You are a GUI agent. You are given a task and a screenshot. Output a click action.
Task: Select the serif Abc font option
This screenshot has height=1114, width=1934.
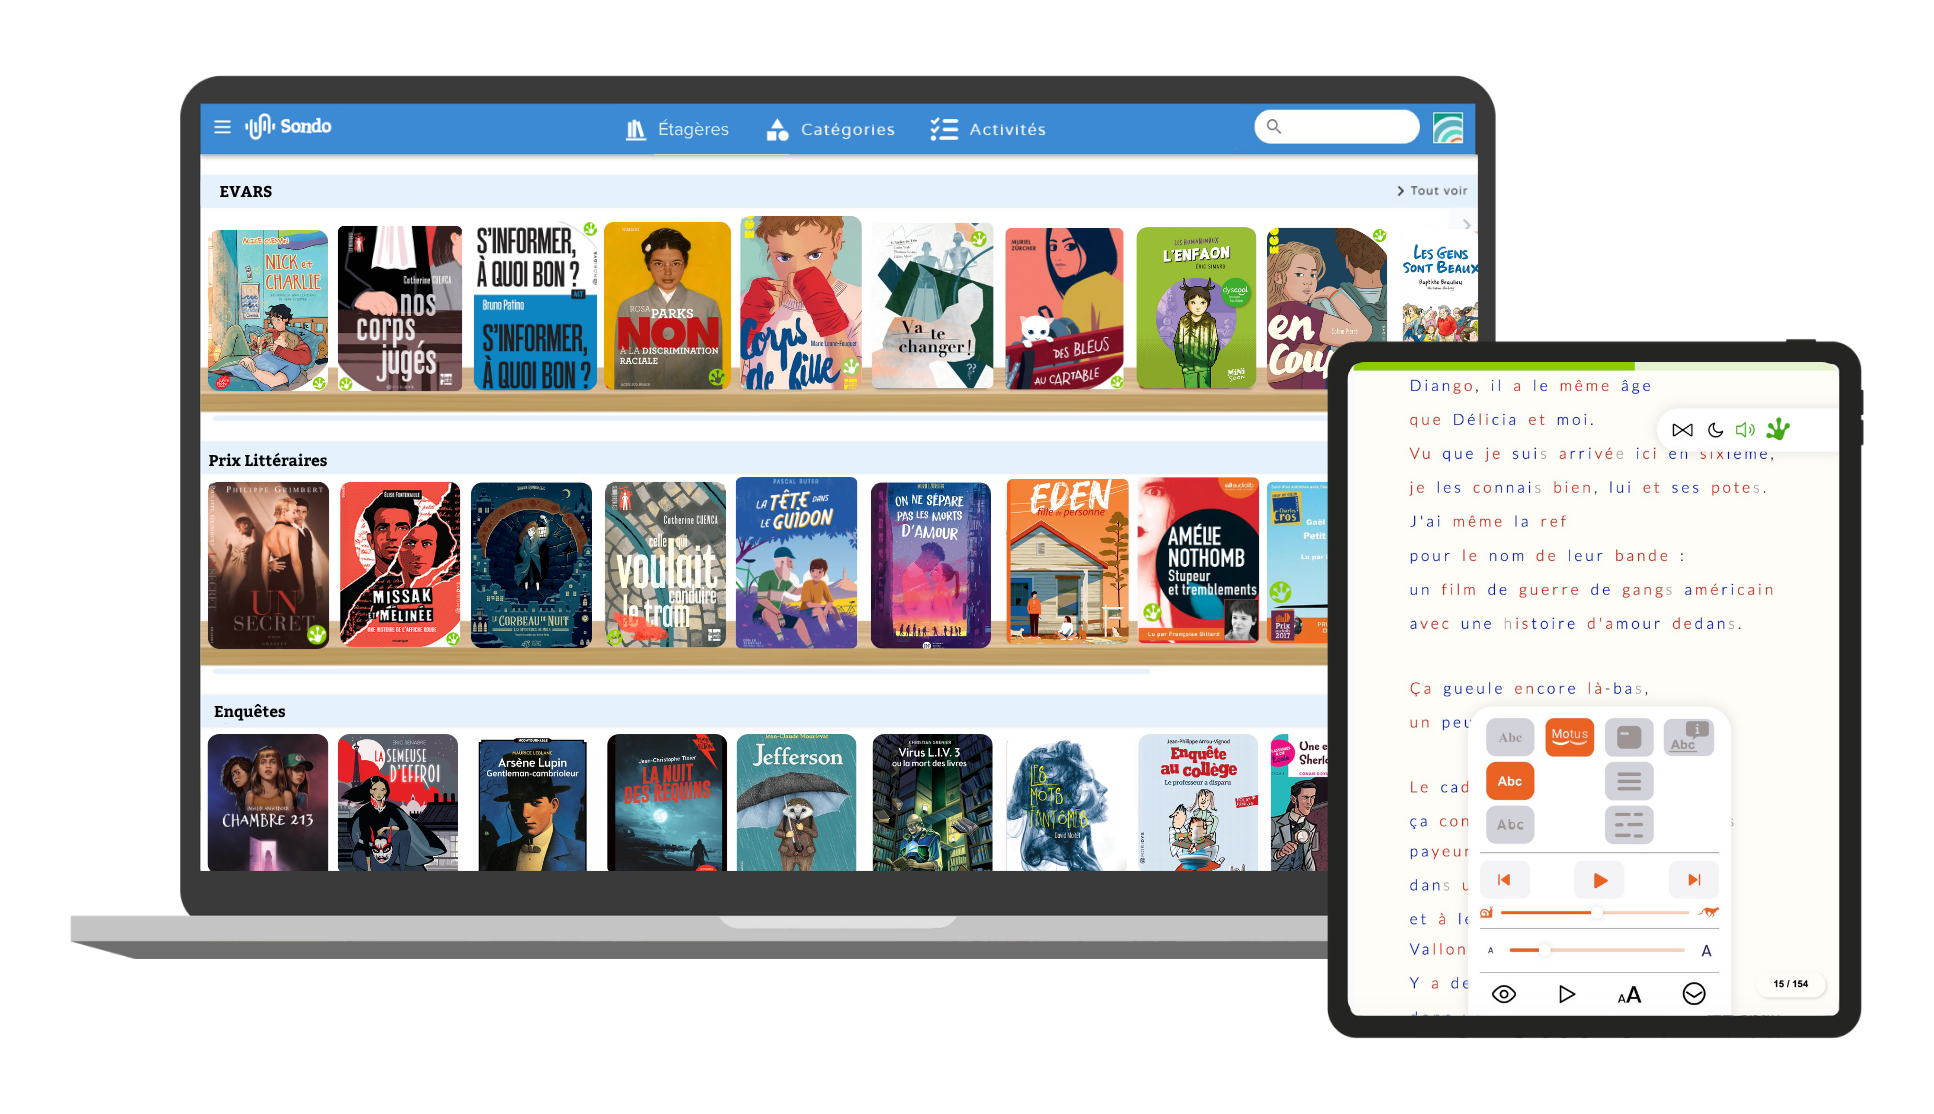coord(1510,738)
